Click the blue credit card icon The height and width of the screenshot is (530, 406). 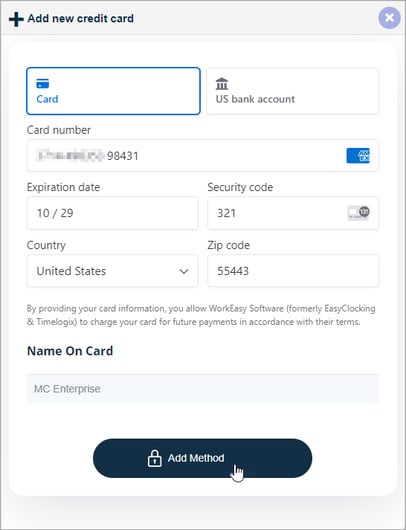pos(43,83)
